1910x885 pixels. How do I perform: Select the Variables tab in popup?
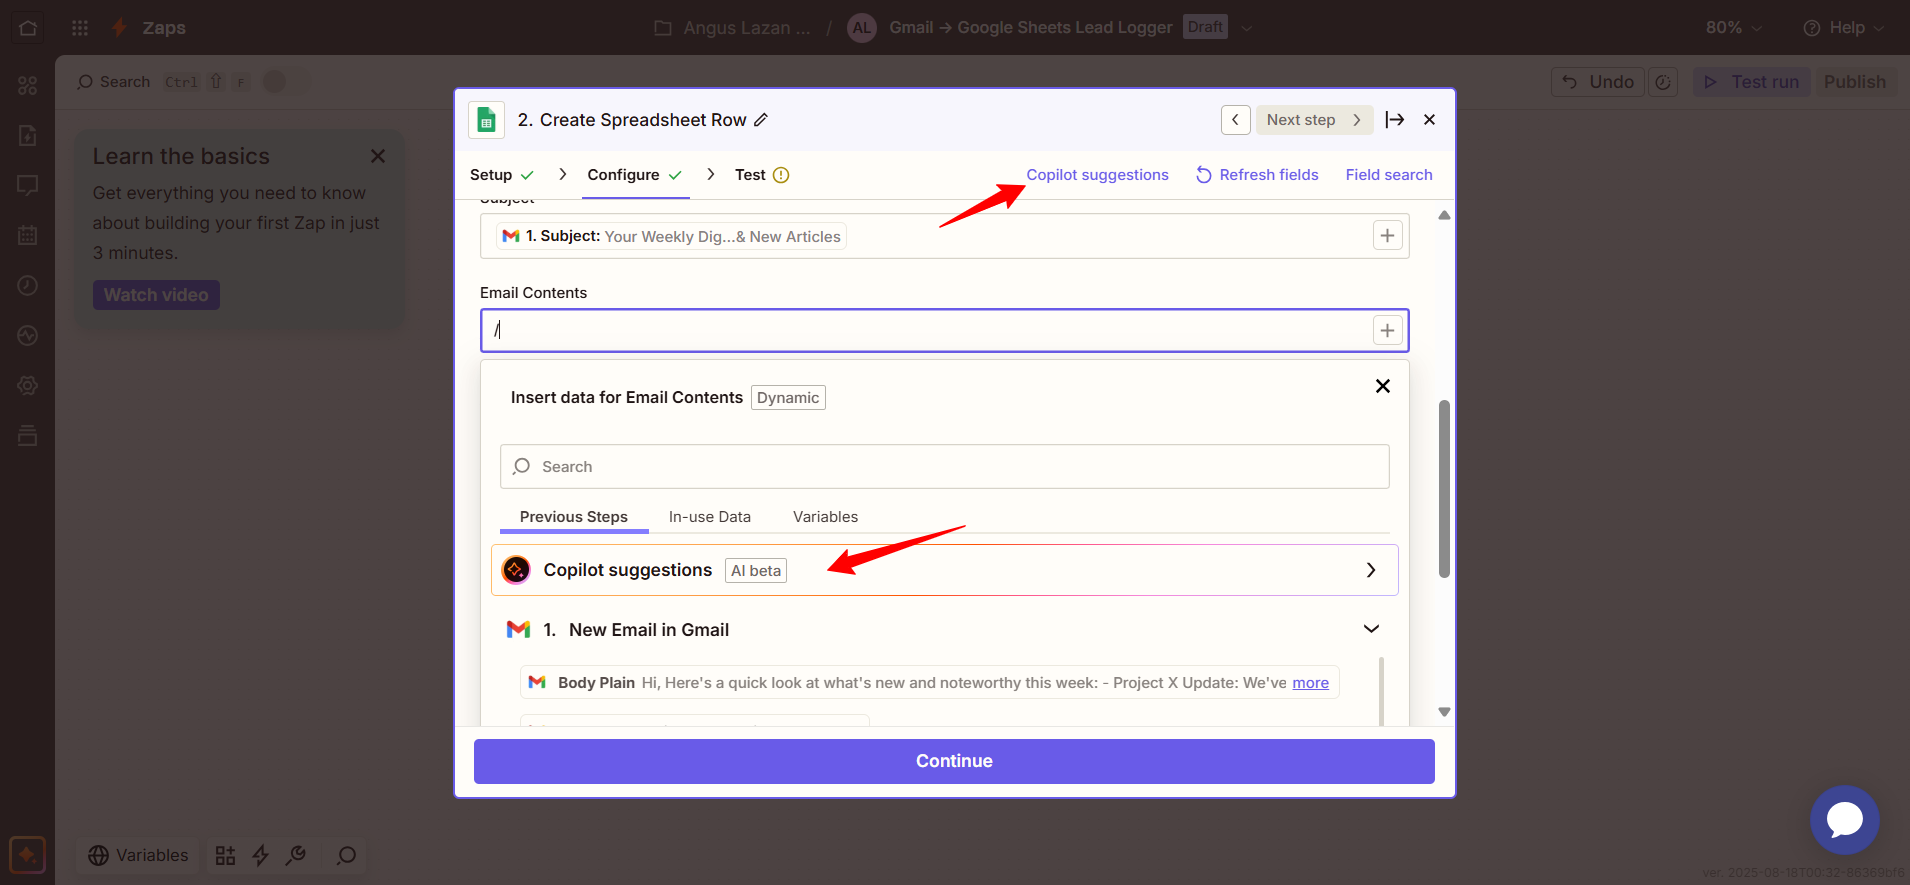[825, 517]
